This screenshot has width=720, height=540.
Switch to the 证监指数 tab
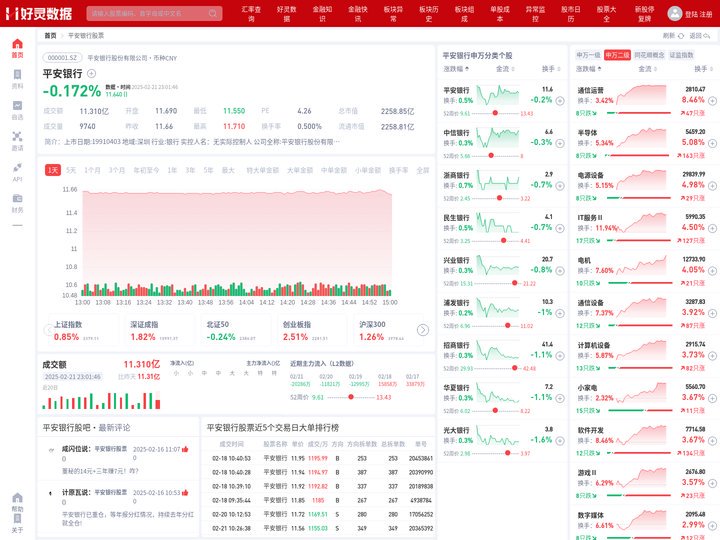tap(681, 55)
